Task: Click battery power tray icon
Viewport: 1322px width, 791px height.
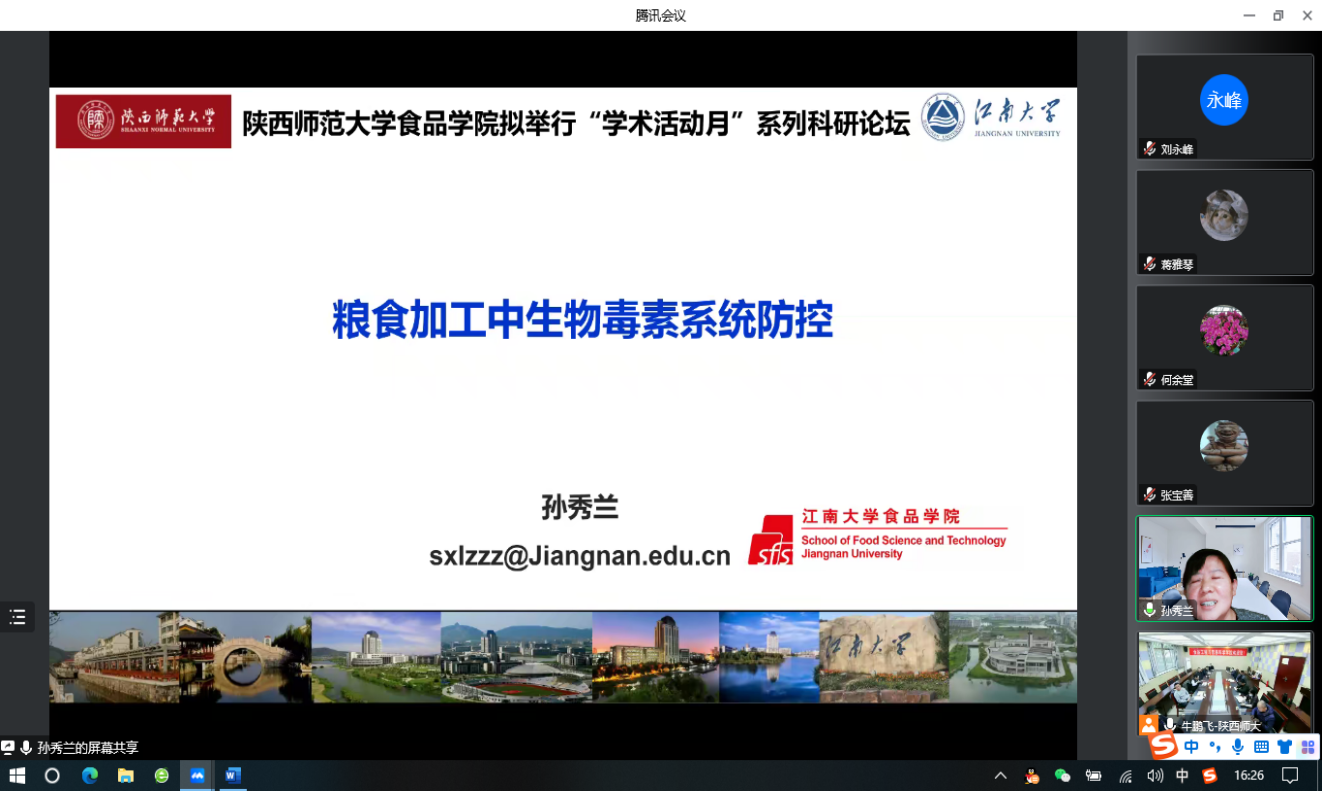Action: pyautogui.click(x=1094, y=776)
